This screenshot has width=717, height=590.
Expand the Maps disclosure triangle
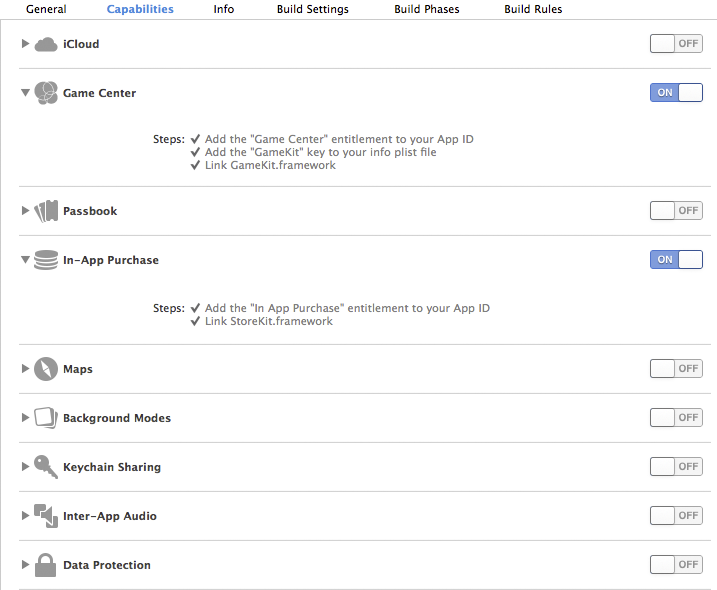tap(25, 368)
